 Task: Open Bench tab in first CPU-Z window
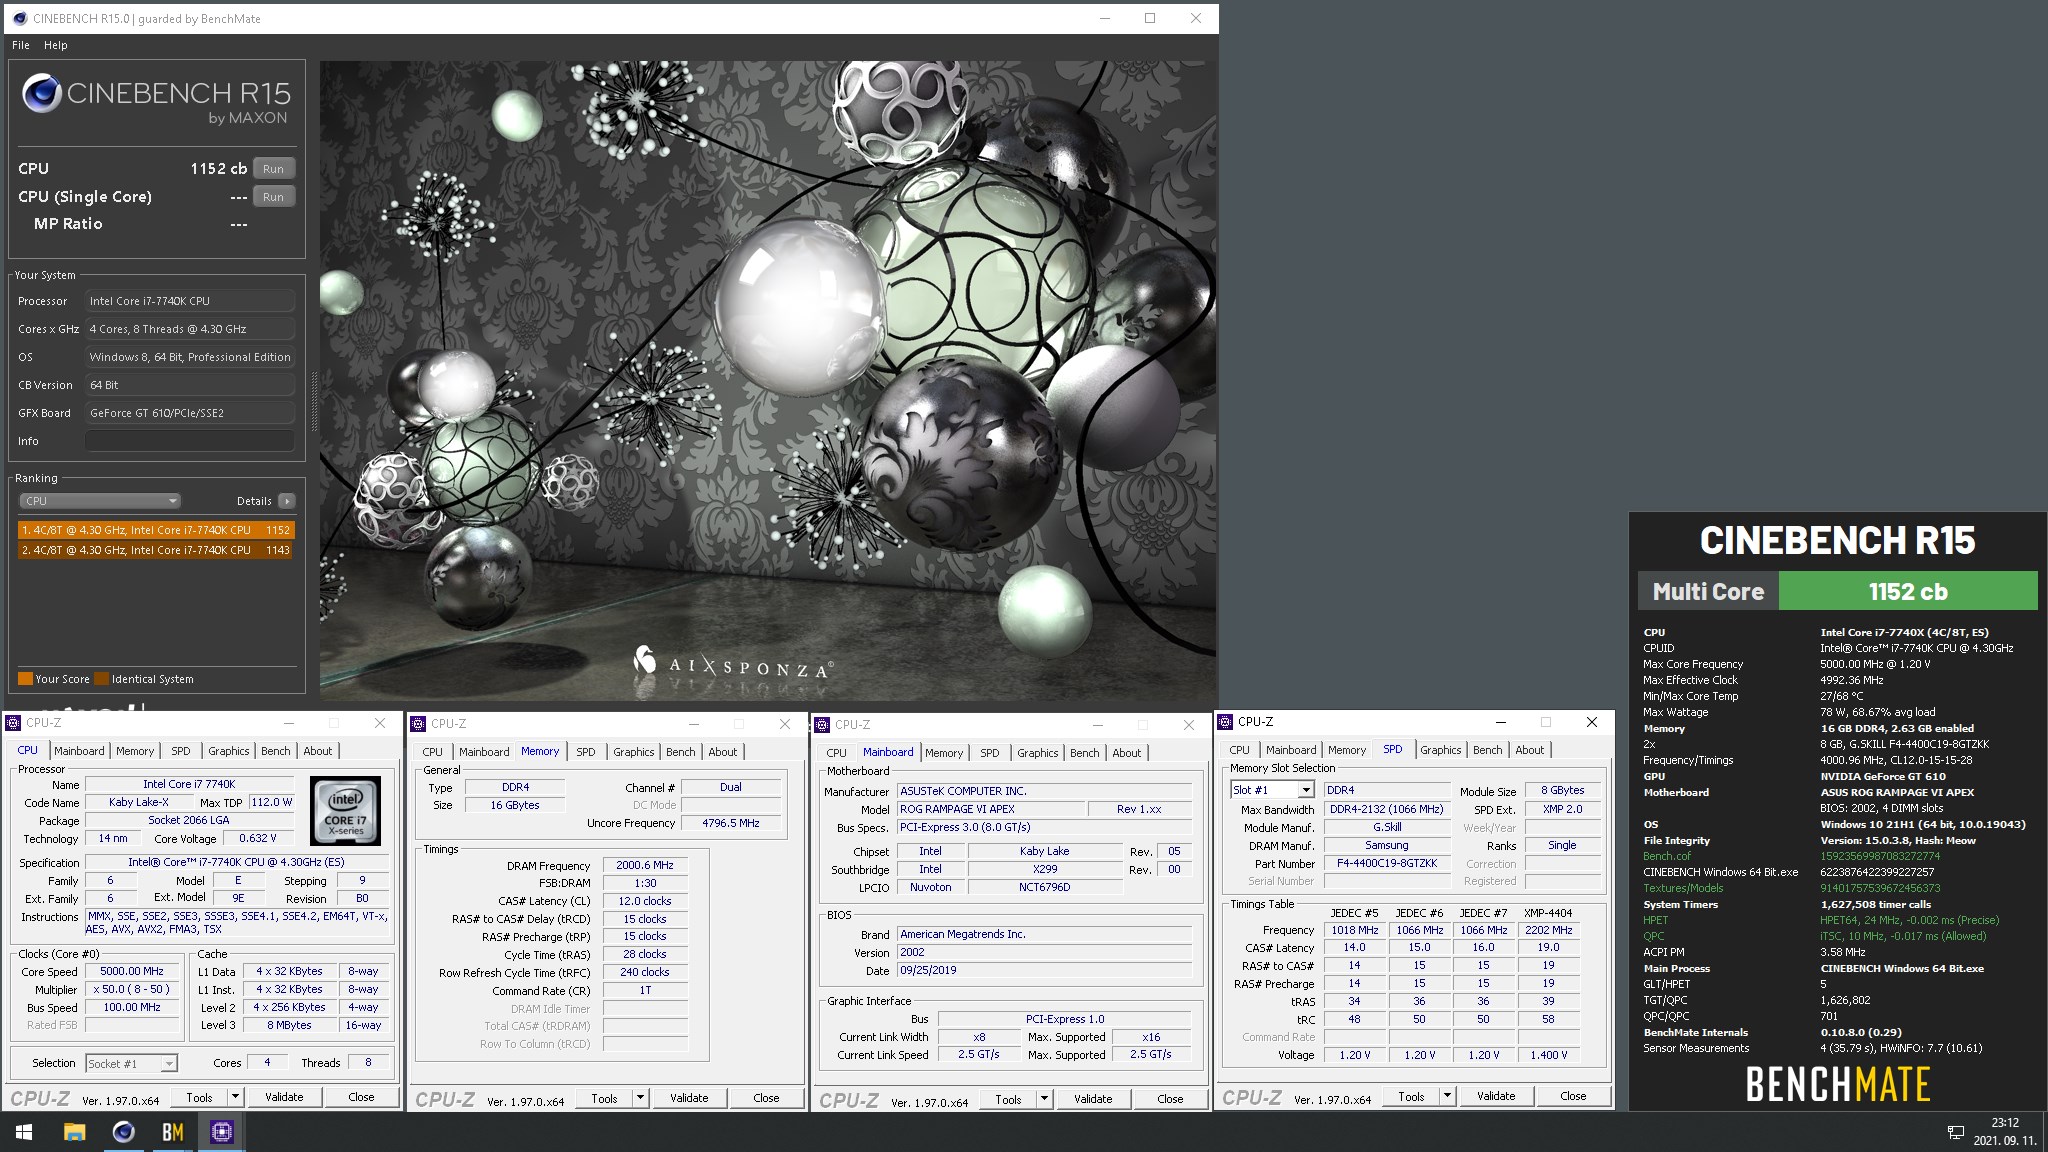point(276,751)
